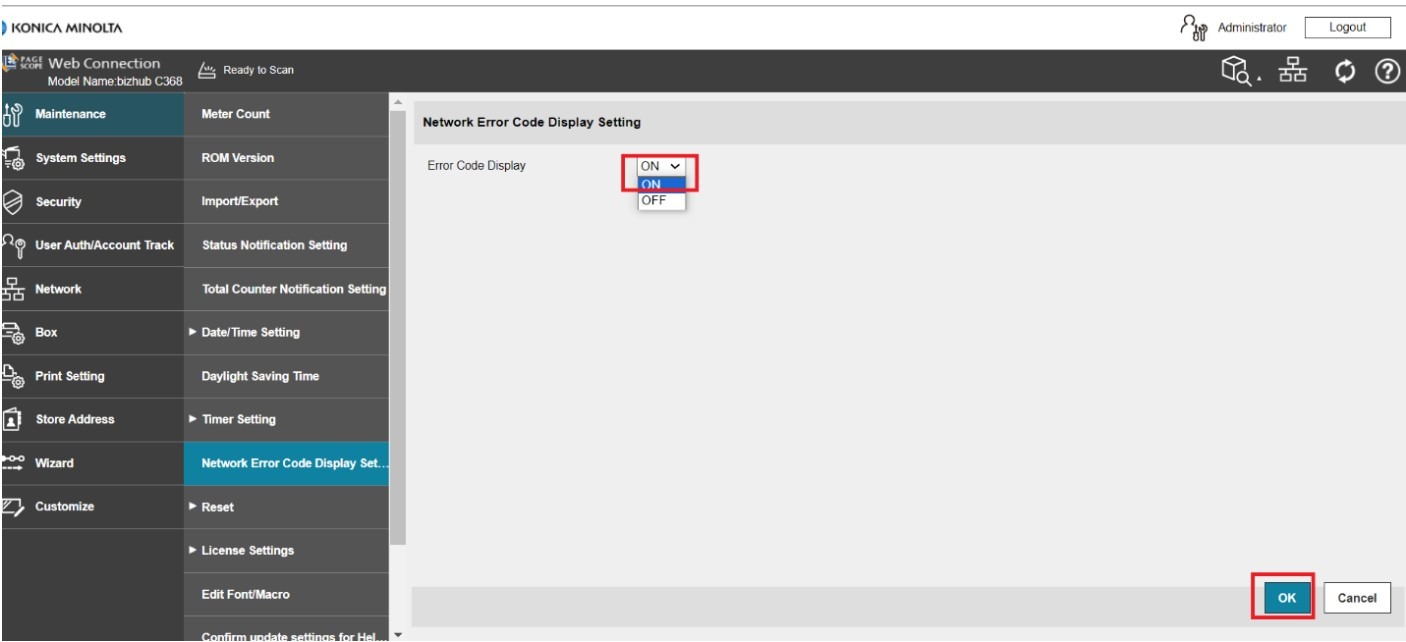Expand the Date/Time Setting submenu
This screenshot has height=642, width=1406.
[x=250, y=332]
